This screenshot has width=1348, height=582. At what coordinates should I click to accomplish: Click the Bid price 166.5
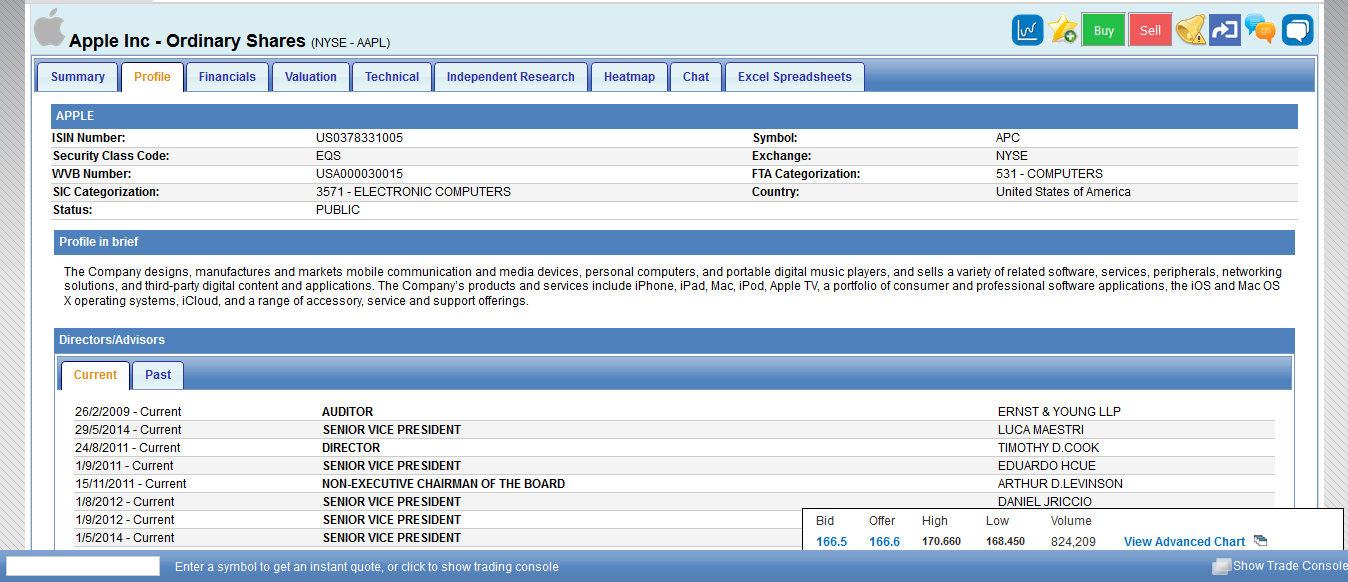point(831,542)
